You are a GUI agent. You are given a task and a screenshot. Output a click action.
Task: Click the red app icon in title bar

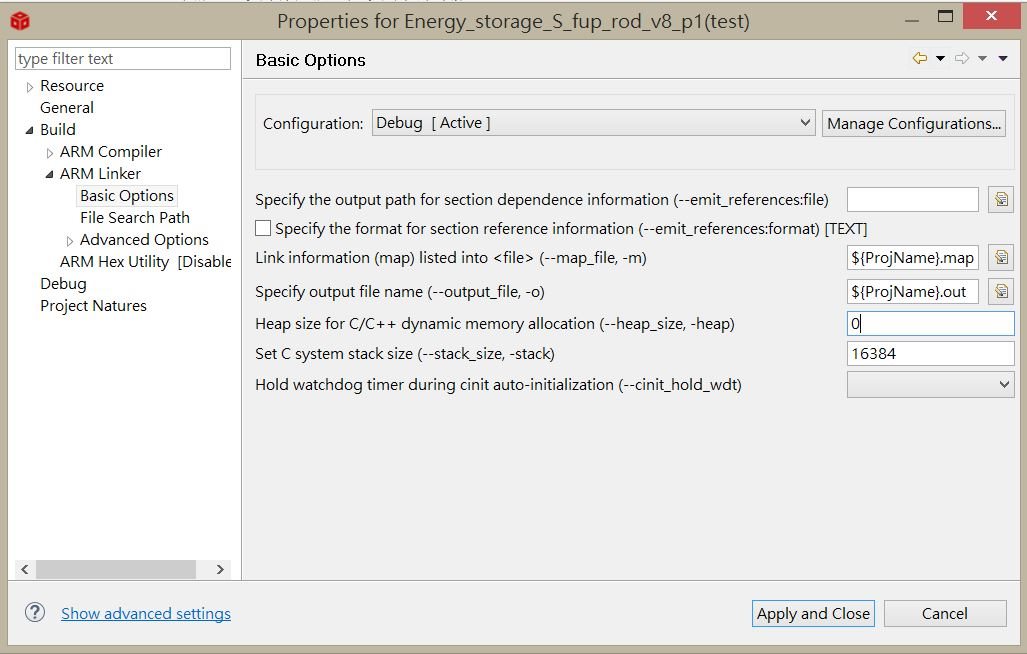coord(19,20)
